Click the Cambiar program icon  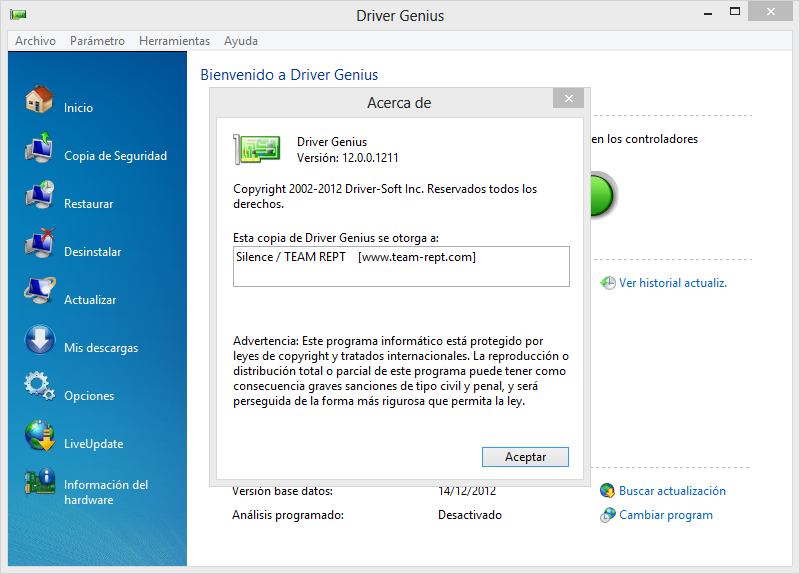pyautogui.click(x=607, y=515)
